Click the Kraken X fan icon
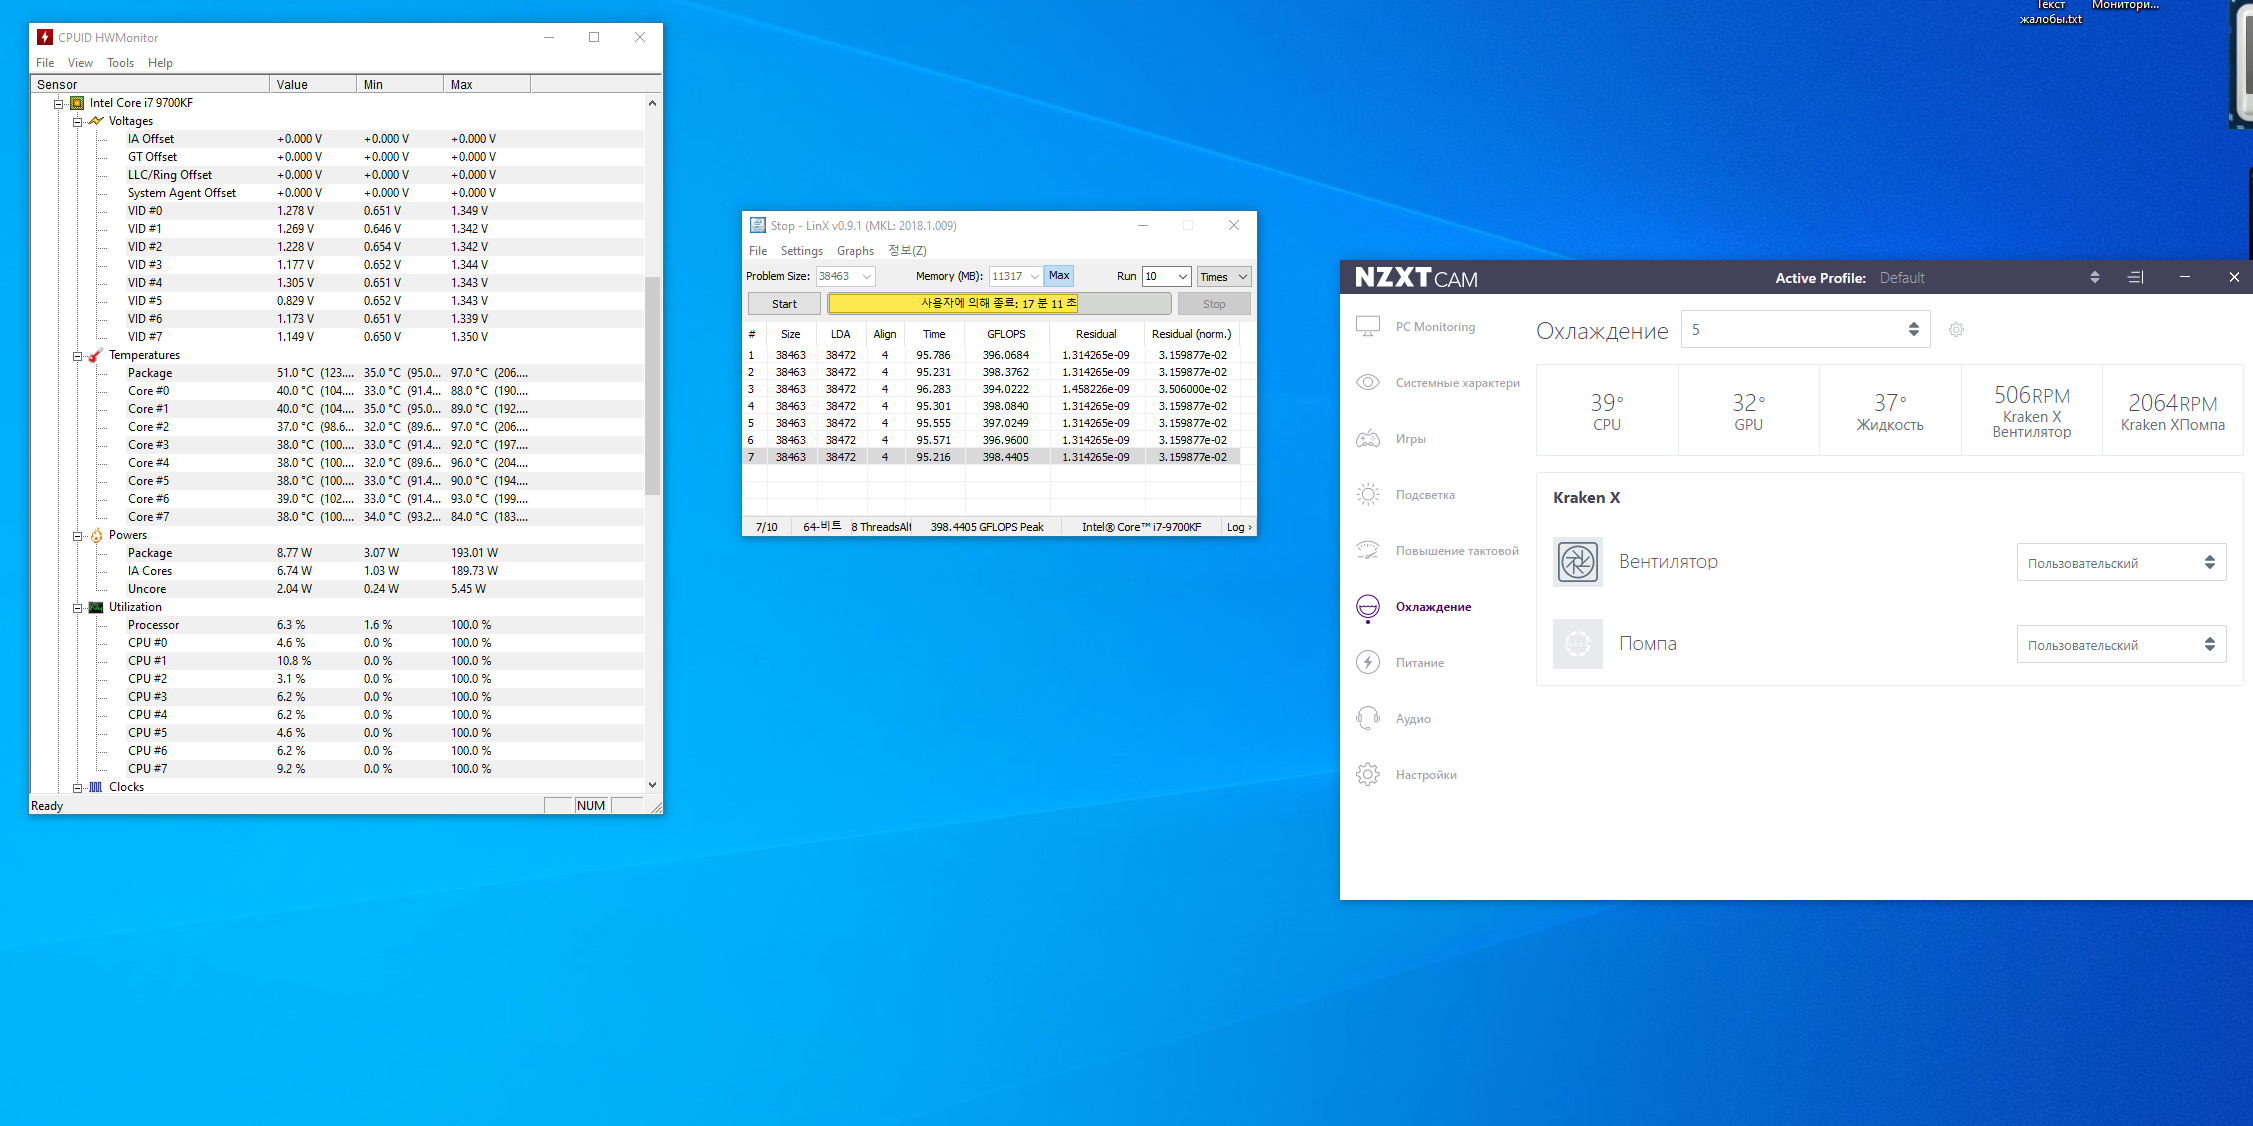 (1577, 562)
